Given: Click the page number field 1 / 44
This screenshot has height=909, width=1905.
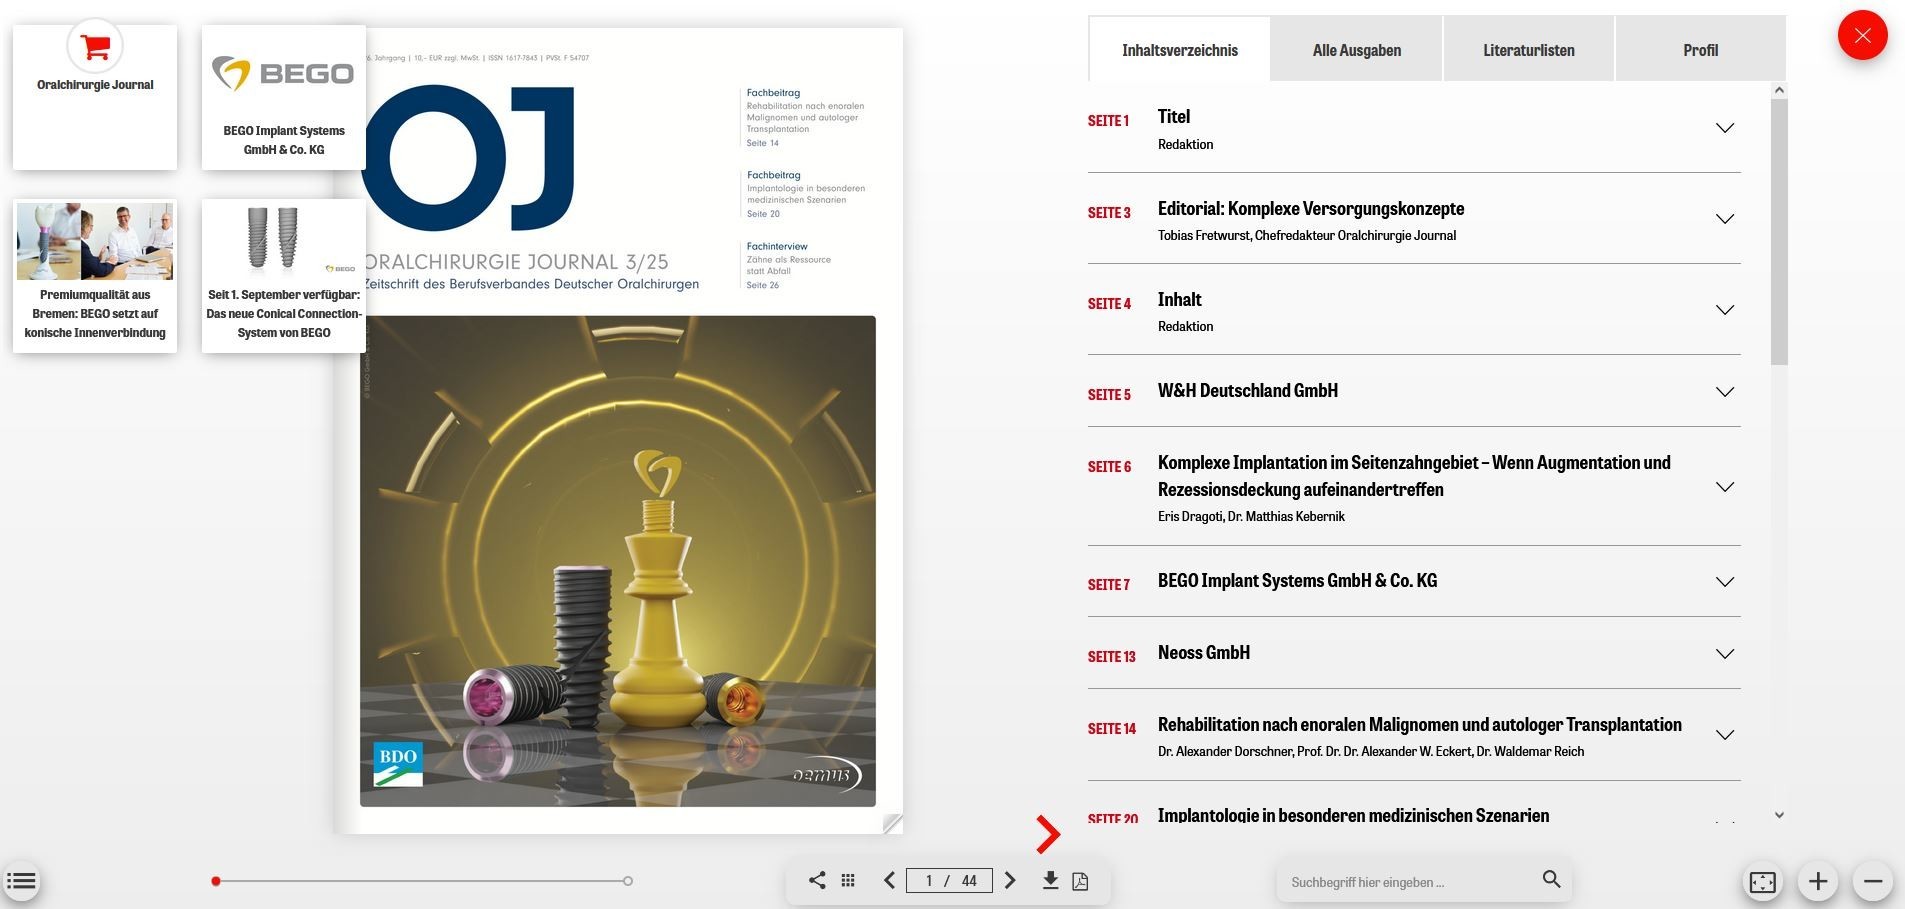Looking at the screenshot, I should [x=949, y=880].
